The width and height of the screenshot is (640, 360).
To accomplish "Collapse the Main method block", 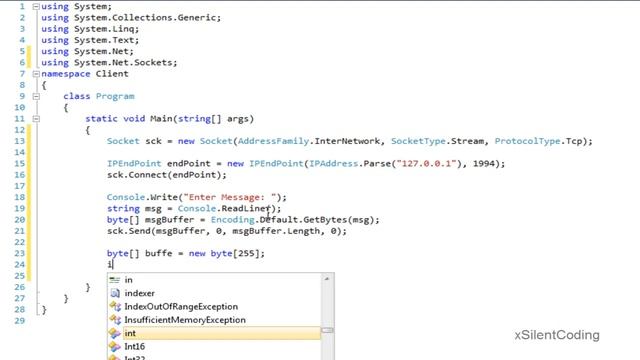I will click(x=36, y=119).
